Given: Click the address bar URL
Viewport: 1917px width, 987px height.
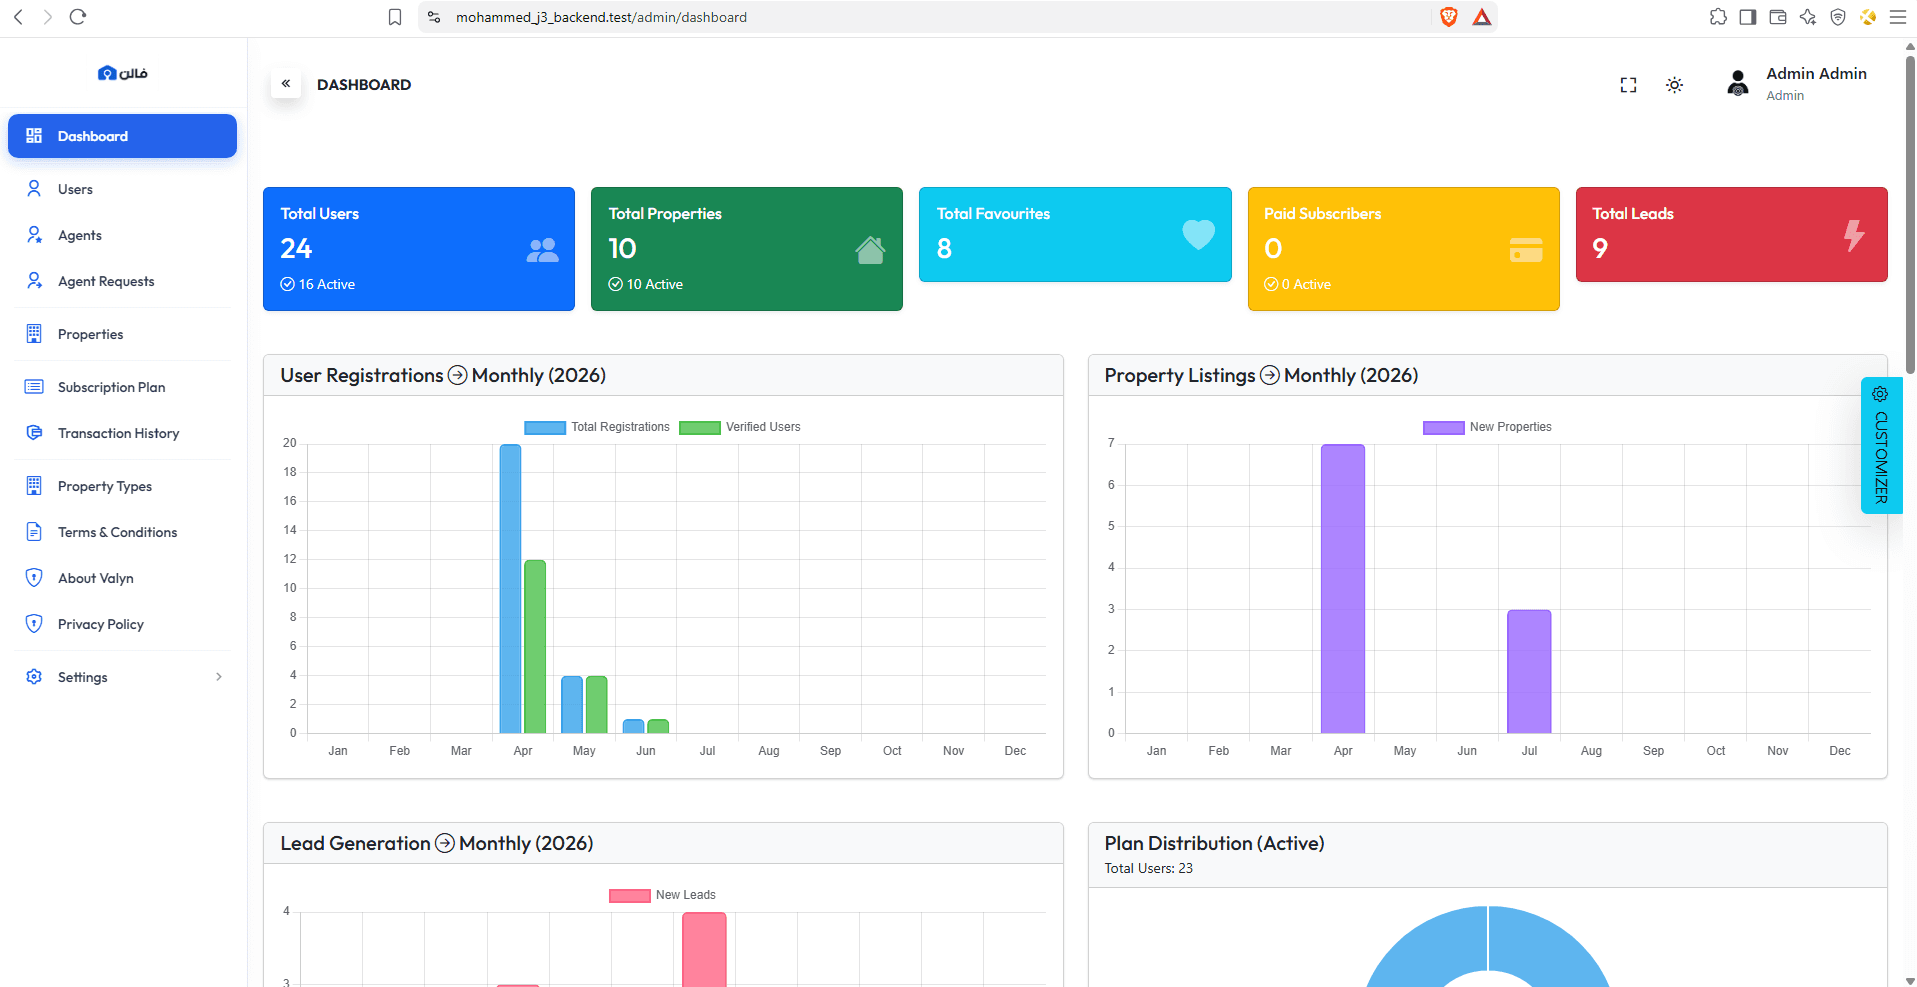Looking at the screenshot, I should [601, 17].
